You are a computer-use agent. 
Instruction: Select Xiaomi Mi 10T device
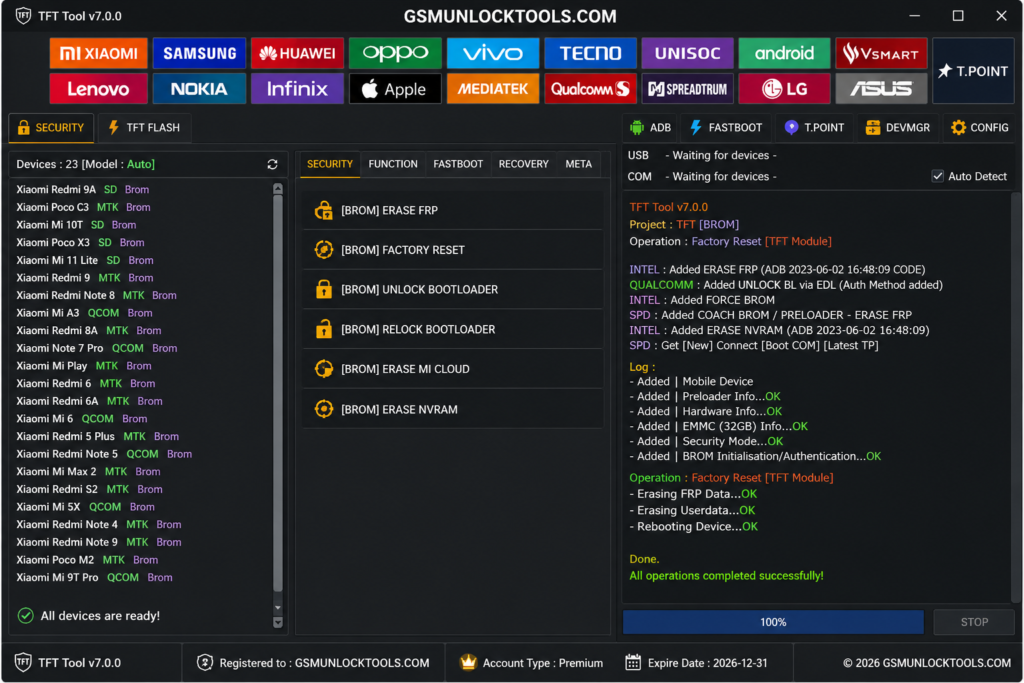click(76, 225)
